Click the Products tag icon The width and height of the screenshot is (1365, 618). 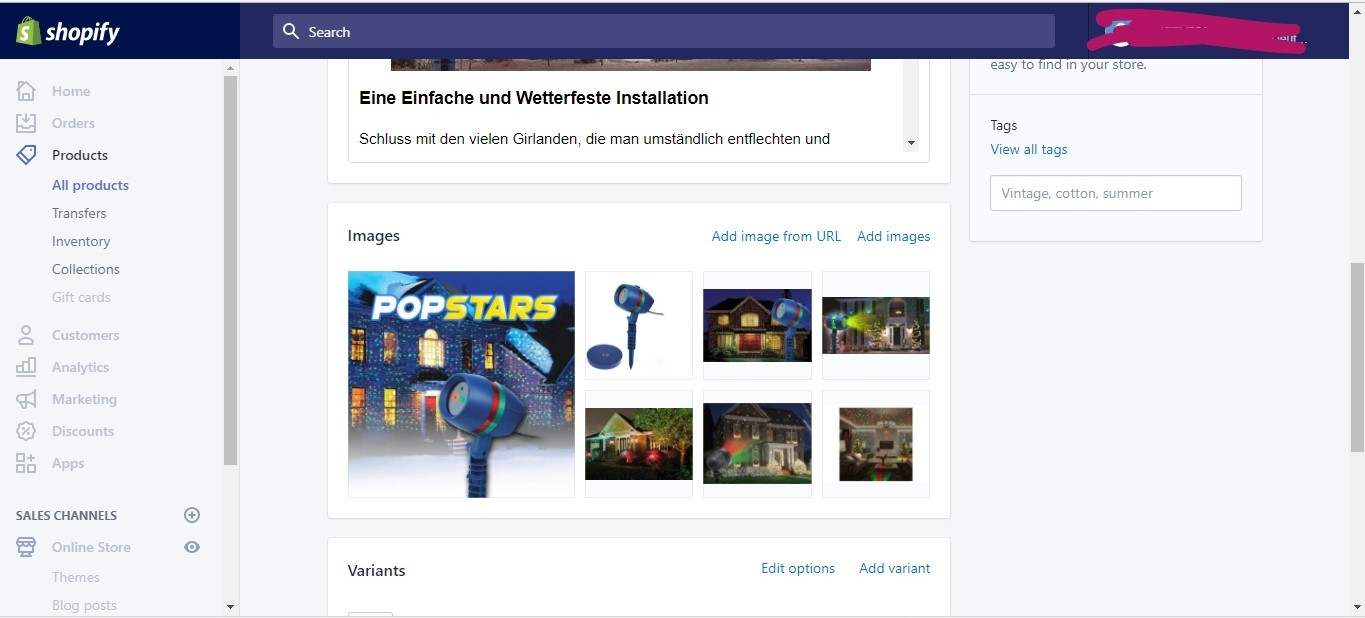[x=26, y=155]
